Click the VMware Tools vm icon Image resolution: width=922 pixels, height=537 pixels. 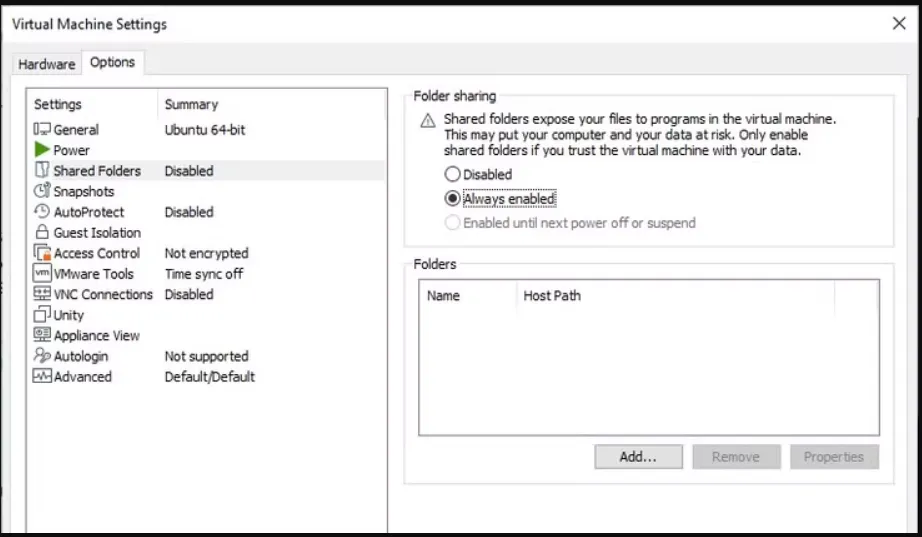pyautogui.click(x=42, y=274)
